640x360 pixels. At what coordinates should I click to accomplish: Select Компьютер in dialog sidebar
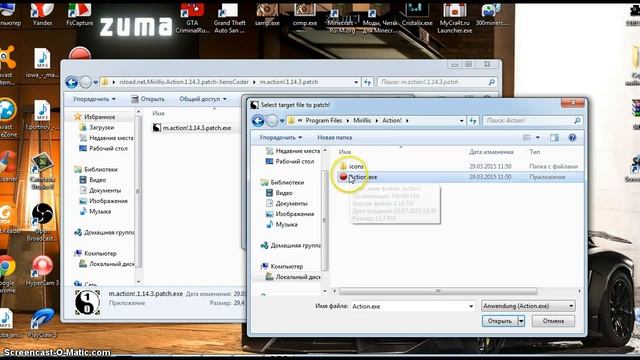282,267
